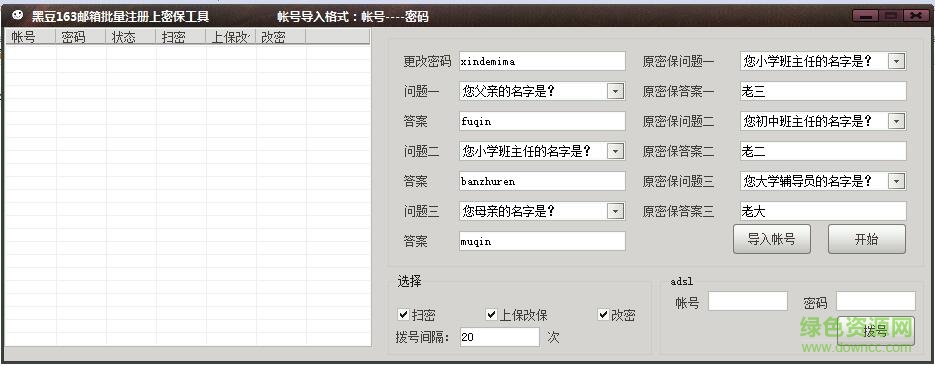The width and height of the screenshot is (935, 366).
Task: Click the 原密保答案三 field (老大)
Action: coord(823,211)
